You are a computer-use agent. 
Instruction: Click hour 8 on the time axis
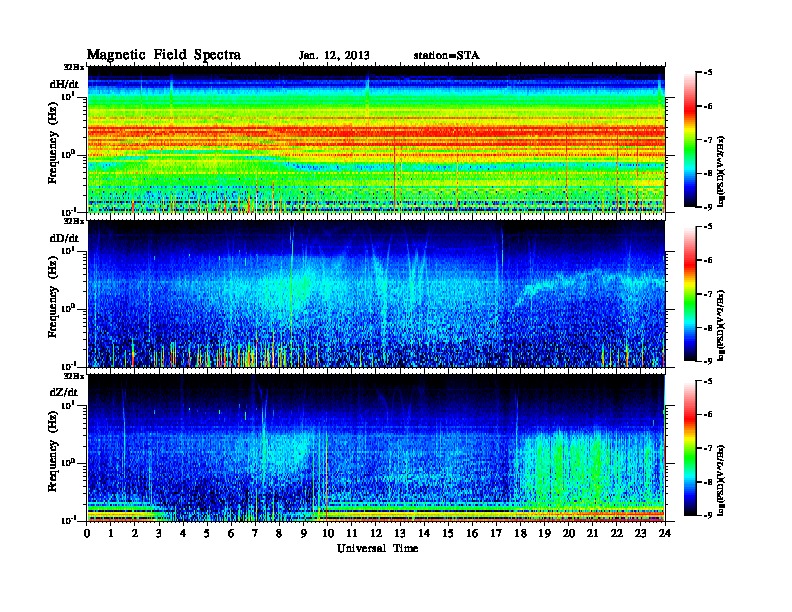[279, 533]
